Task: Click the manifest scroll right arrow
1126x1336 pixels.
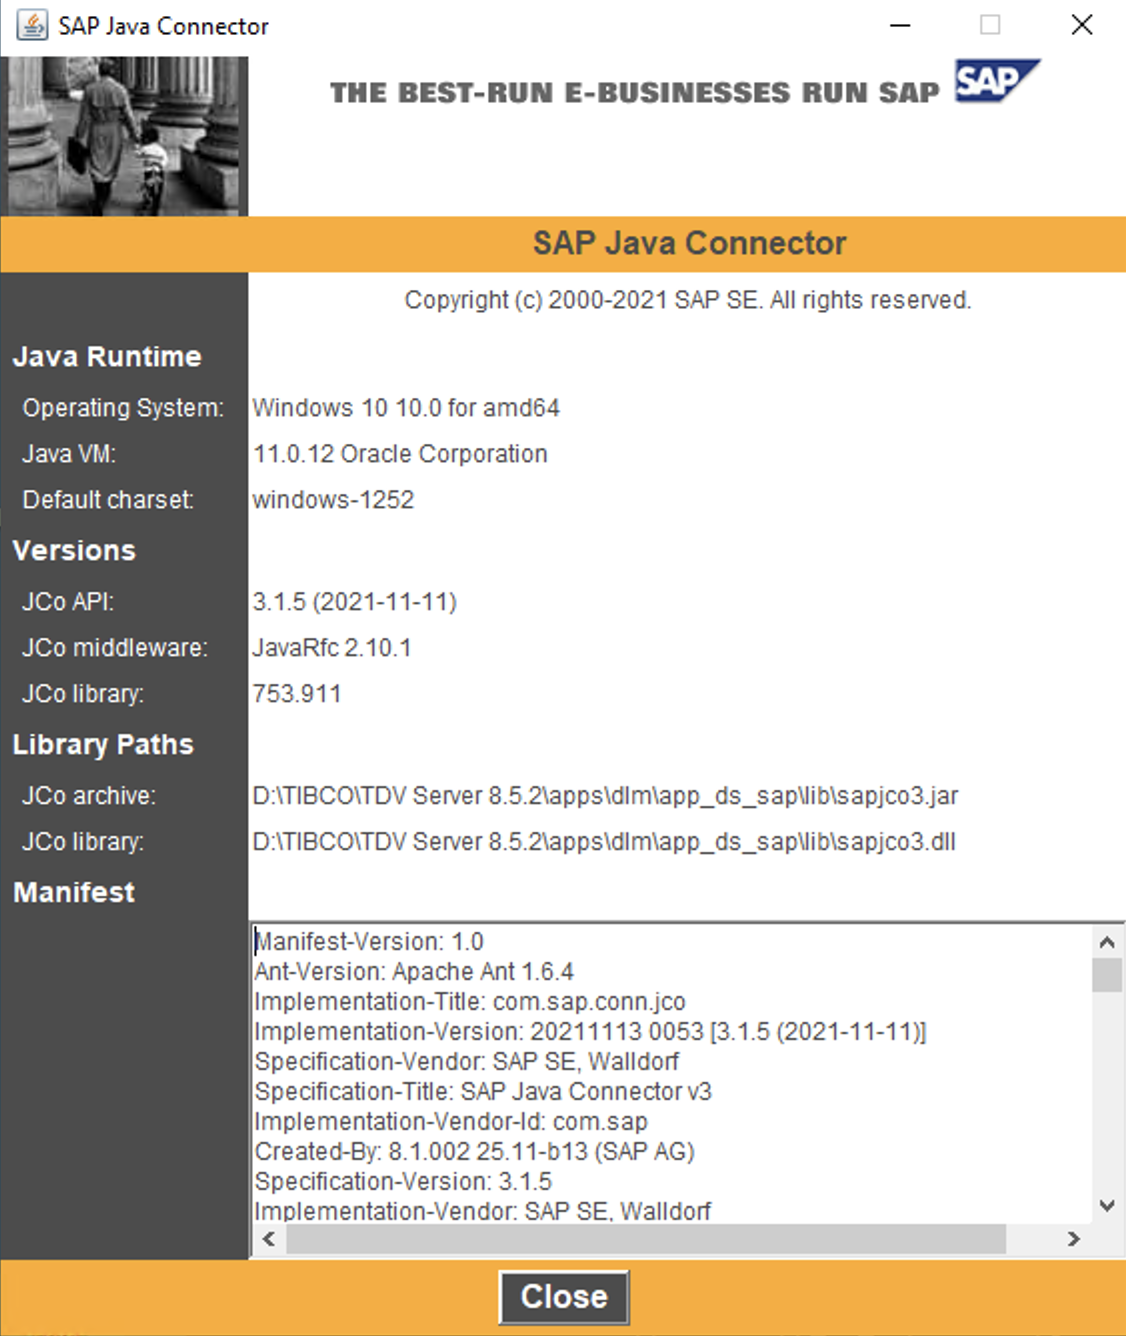Action: pos(1073,1239)
